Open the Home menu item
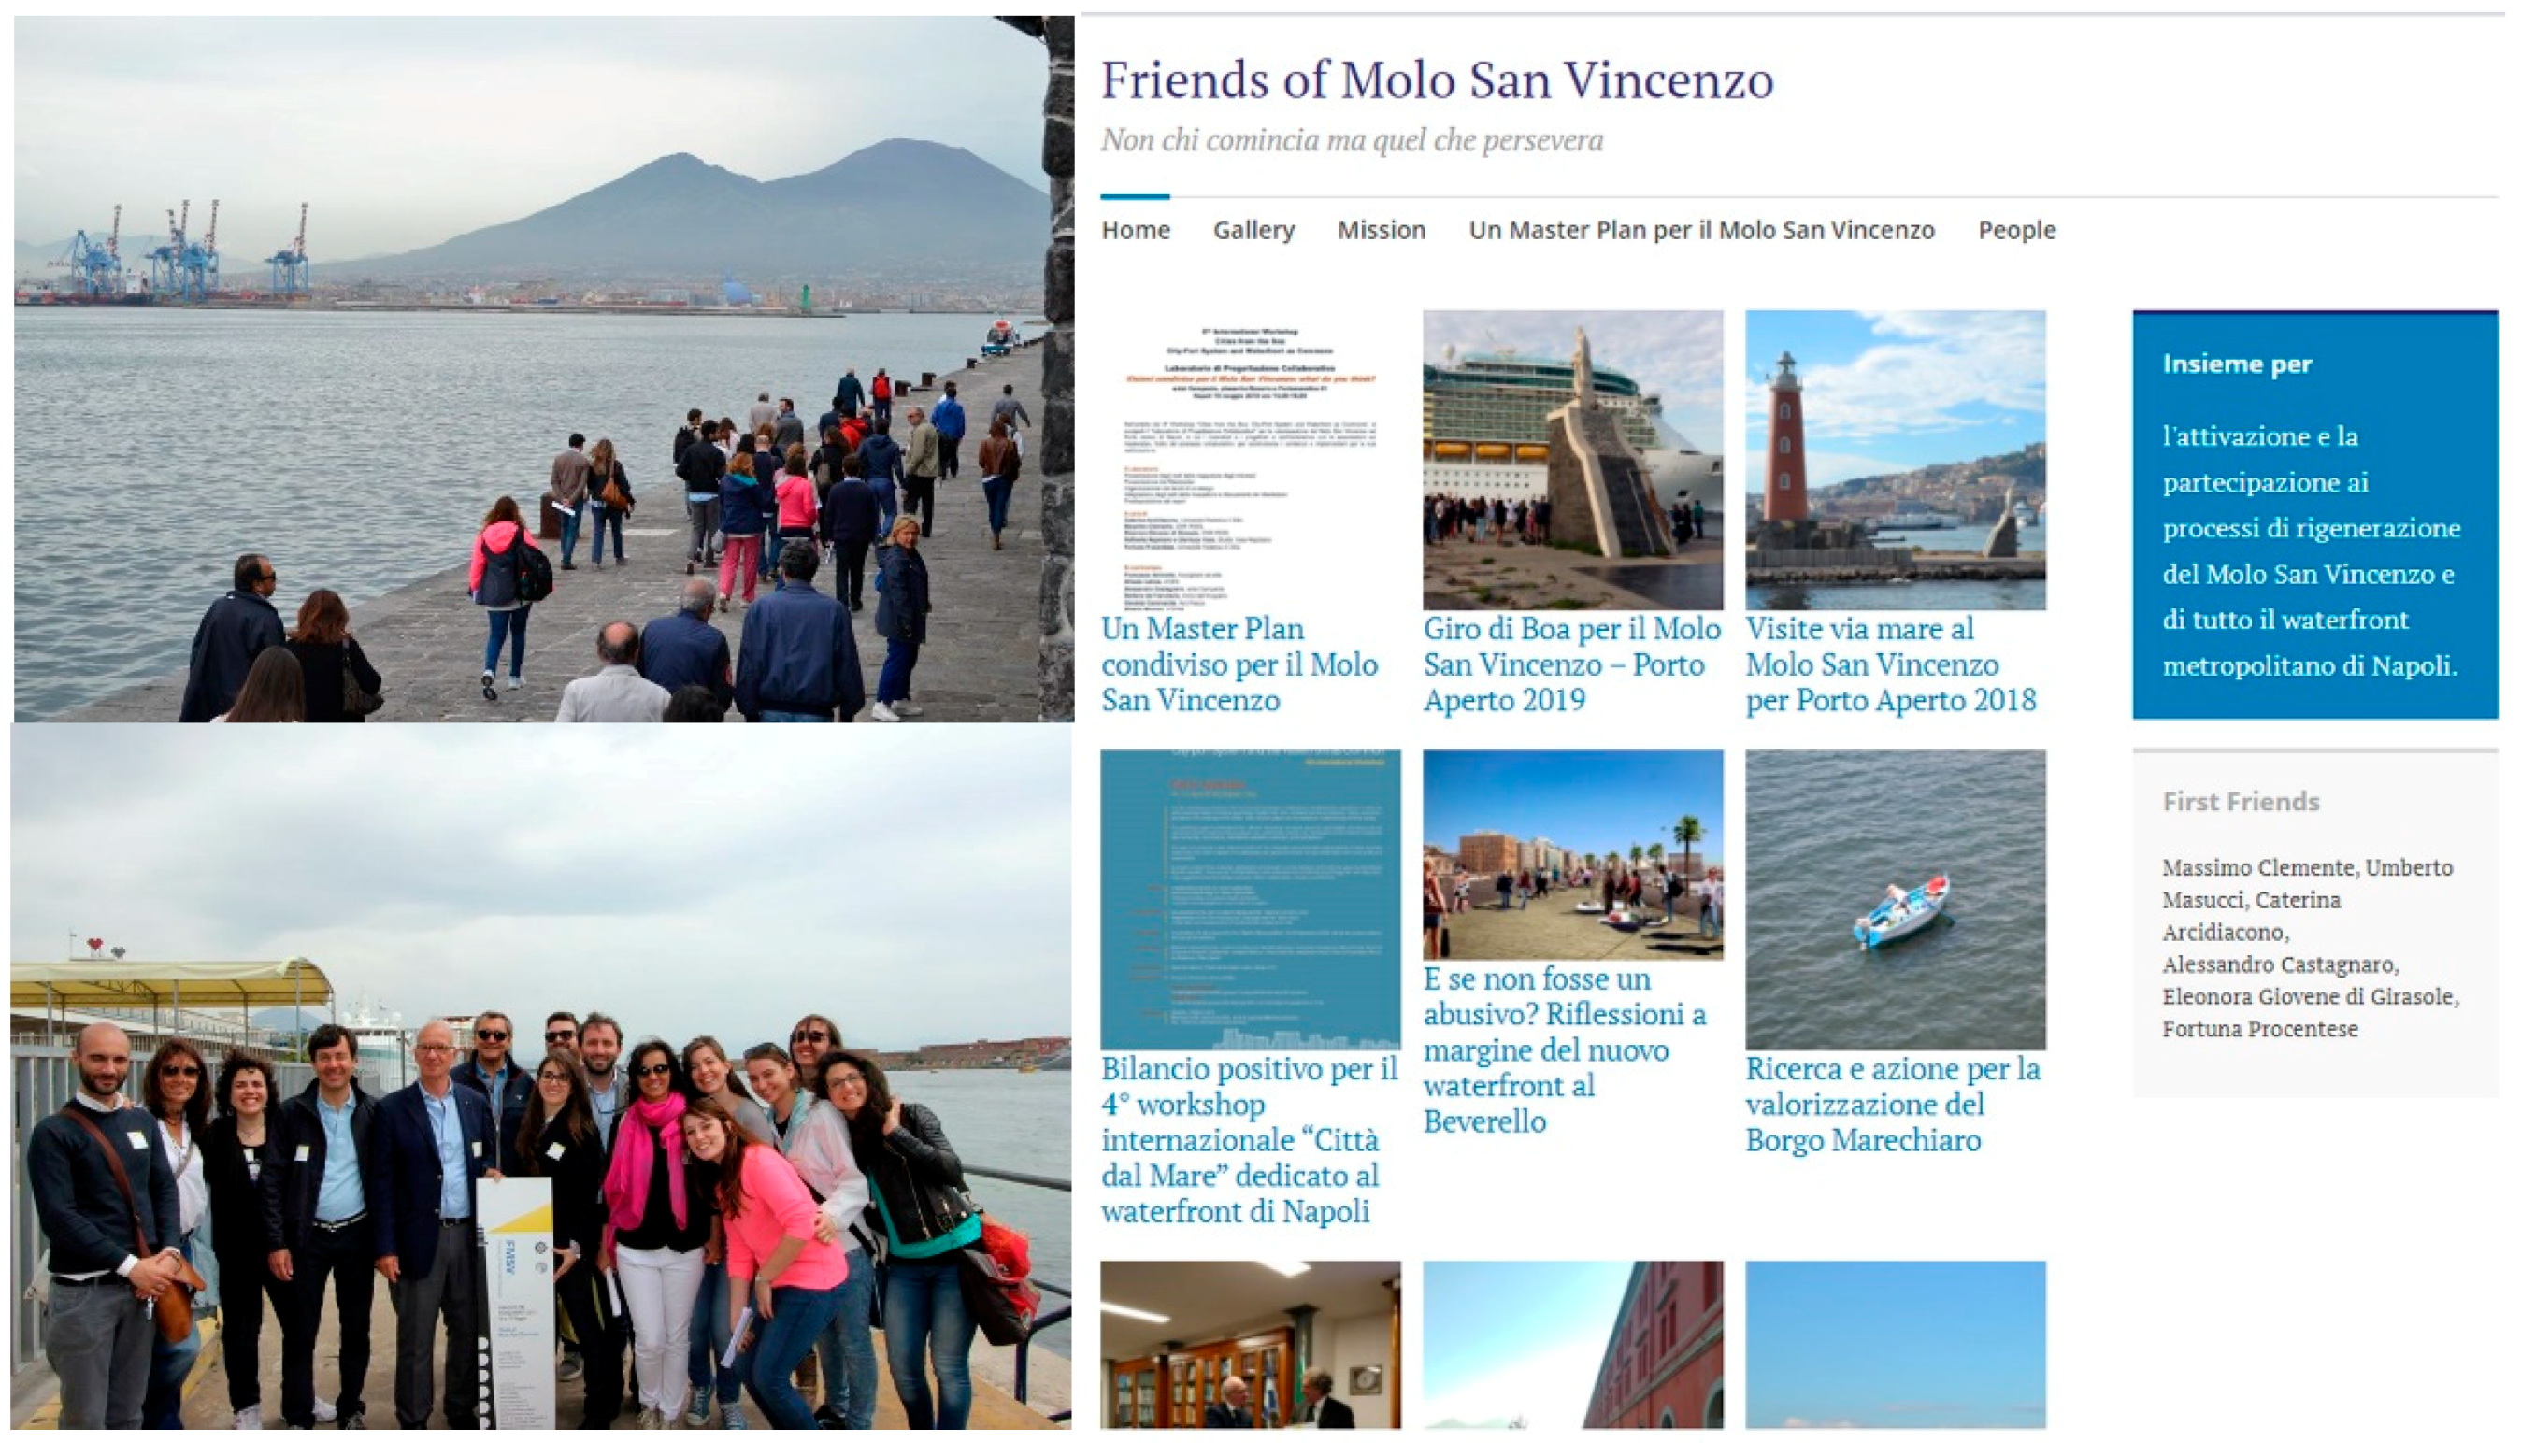 pyautogui.click(x=1135, y=230)
